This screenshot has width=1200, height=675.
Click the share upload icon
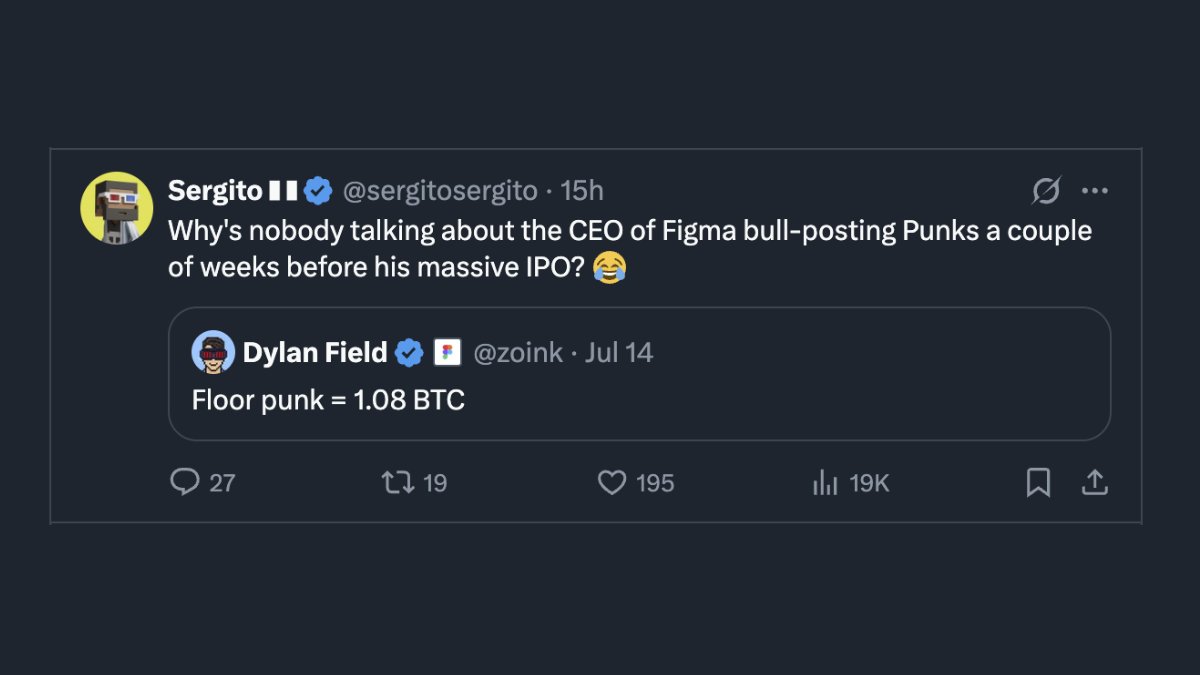(1095, 483)
